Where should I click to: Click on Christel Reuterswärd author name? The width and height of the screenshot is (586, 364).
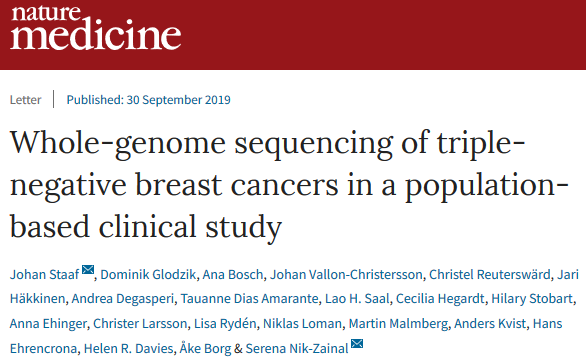click(490, 275)
